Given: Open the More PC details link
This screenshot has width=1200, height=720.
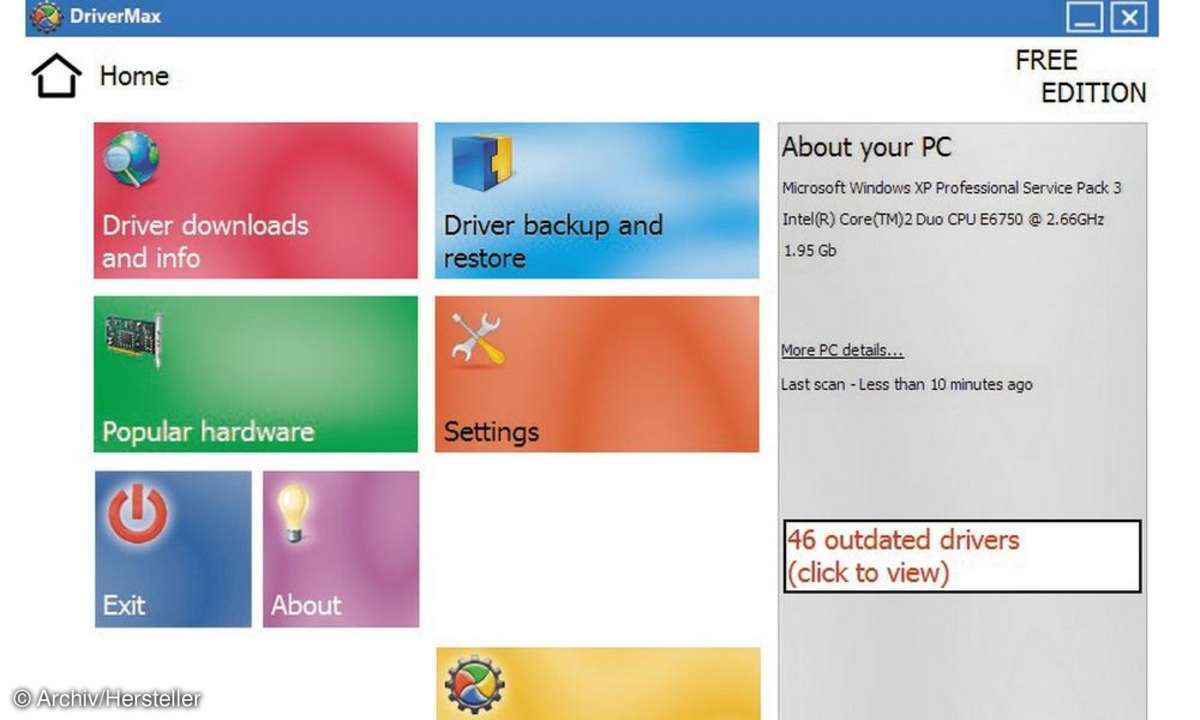Looking at the screenshot, I should point(842,351).
